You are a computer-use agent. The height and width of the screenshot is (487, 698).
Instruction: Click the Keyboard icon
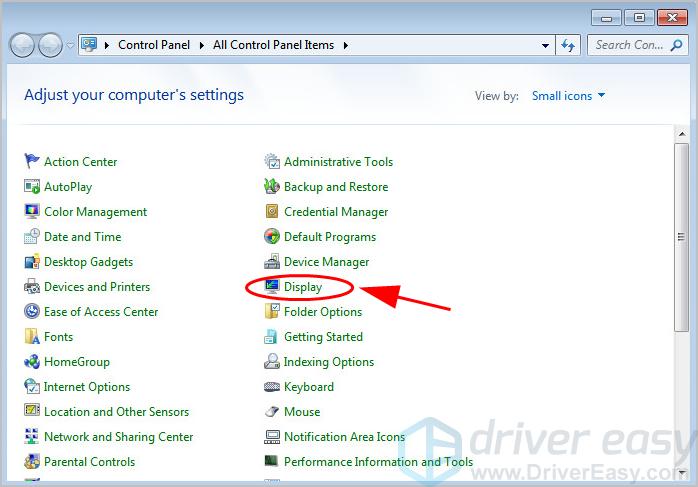272,386
